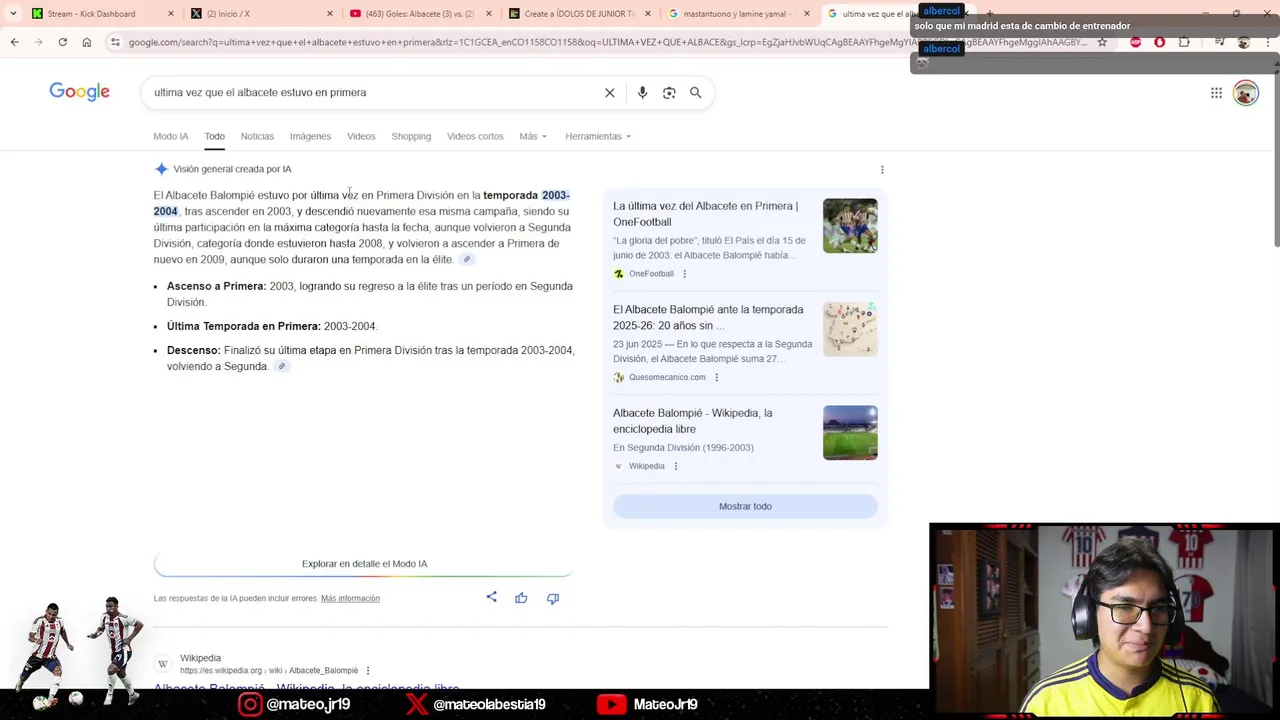Image resolution: width=1280 pixels, height=720 pixels.
Task: Go forward with the browser forward arrow
Action: tap(38, 42)
